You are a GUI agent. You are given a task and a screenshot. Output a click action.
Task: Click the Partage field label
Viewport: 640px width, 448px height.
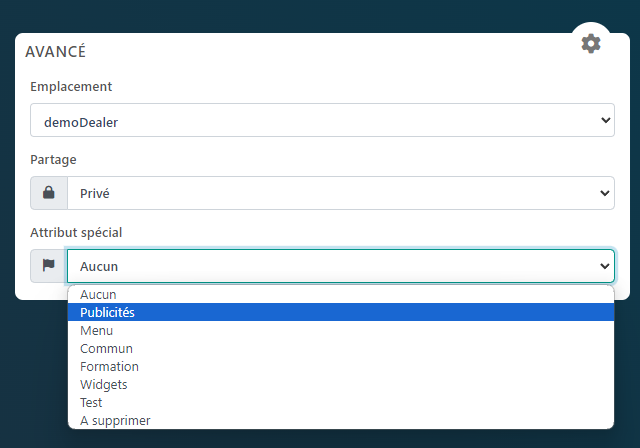(x=53, y=159)
